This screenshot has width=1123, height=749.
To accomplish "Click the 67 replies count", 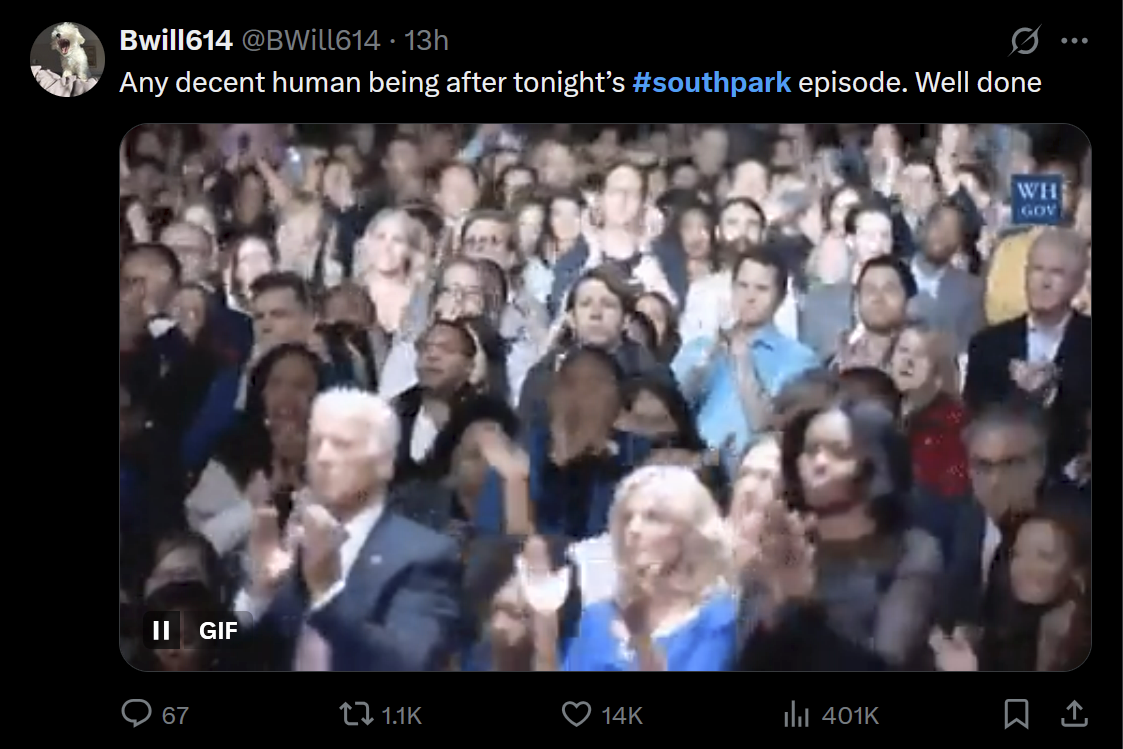I will click(x=175, y=715).
